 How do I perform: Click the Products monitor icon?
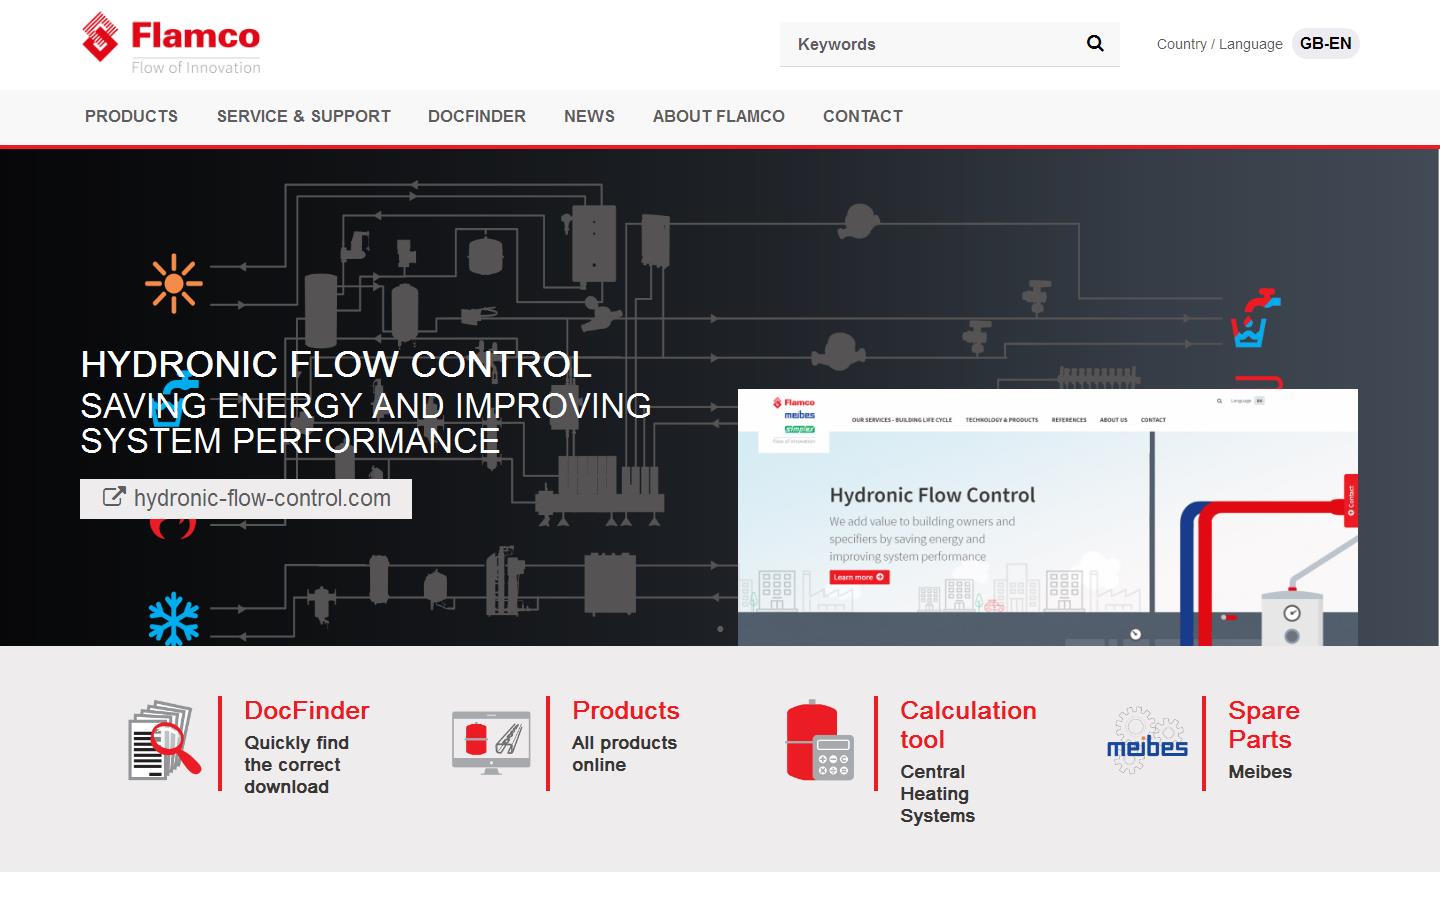point(492,744)
